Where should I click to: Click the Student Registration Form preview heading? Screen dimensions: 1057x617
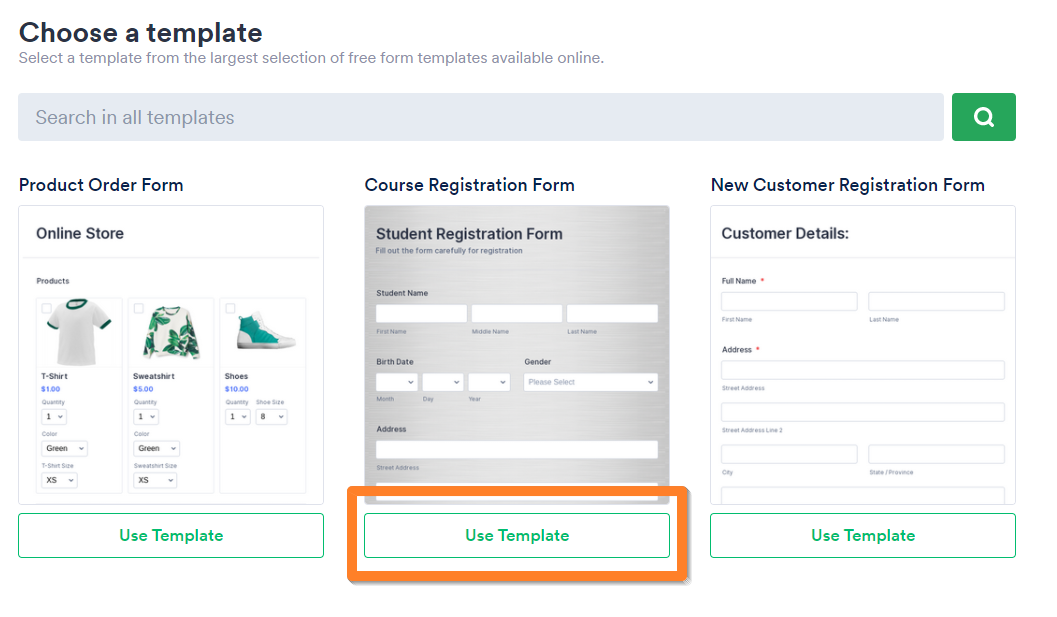(469, 234)
